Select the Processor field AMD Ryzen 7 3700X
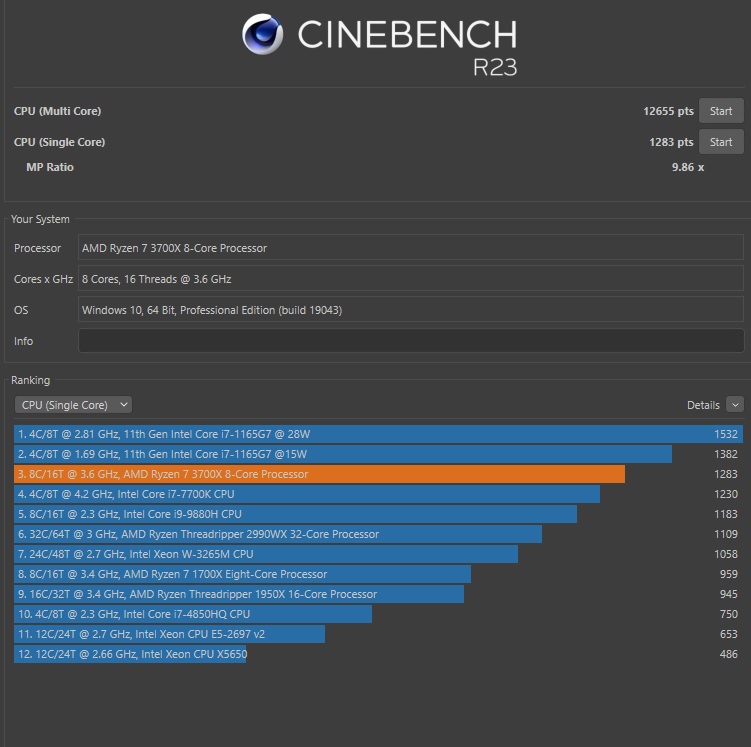The width and height of the screenshot is (751, 747). [x=411, y=248]
